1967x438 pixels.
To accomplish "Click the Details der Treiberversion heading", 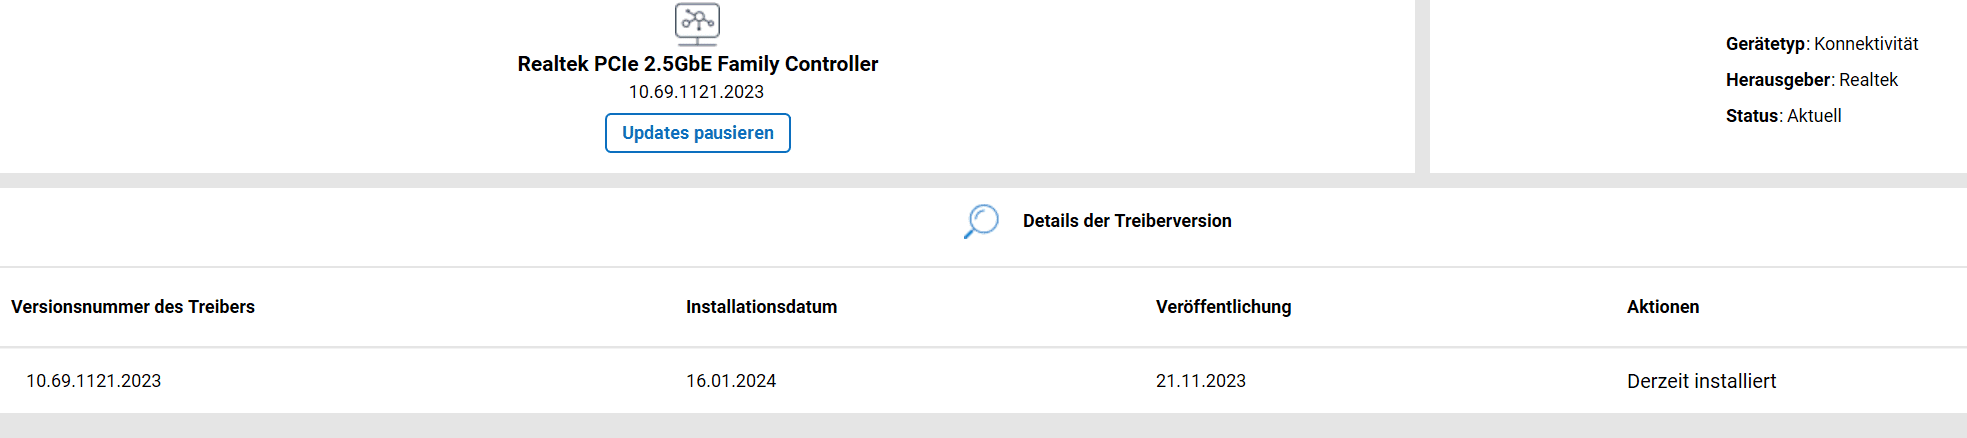I will [x=1127, y=221].
